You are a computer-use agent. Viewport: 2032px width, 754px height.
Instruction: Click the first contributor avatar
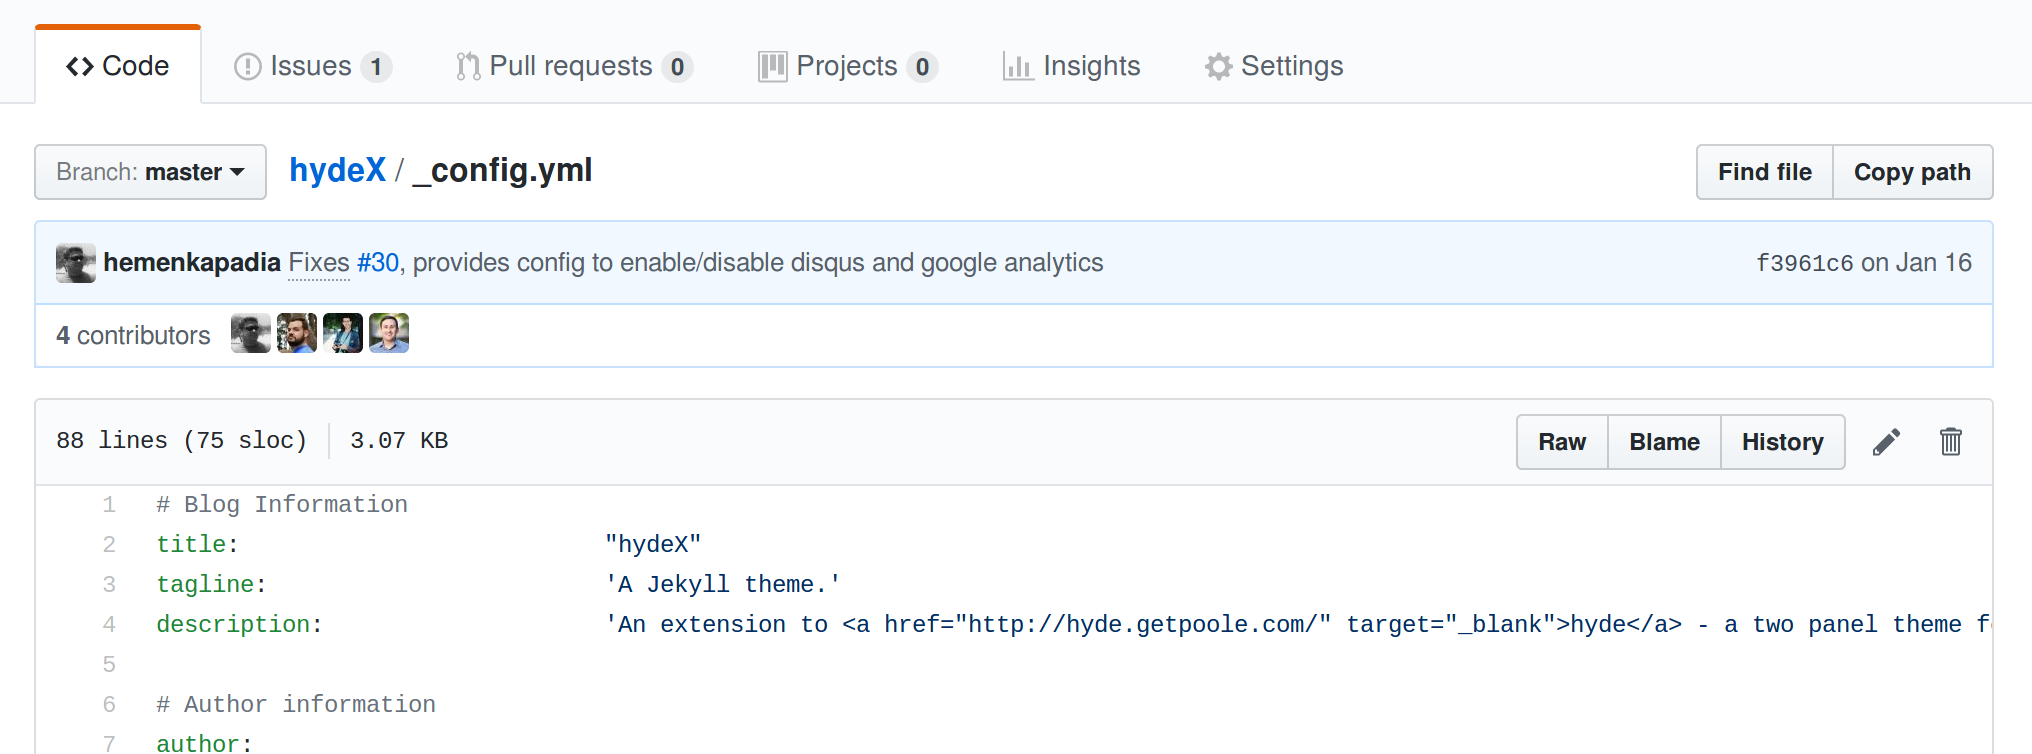pyautogui.click(x=251, y=333)
